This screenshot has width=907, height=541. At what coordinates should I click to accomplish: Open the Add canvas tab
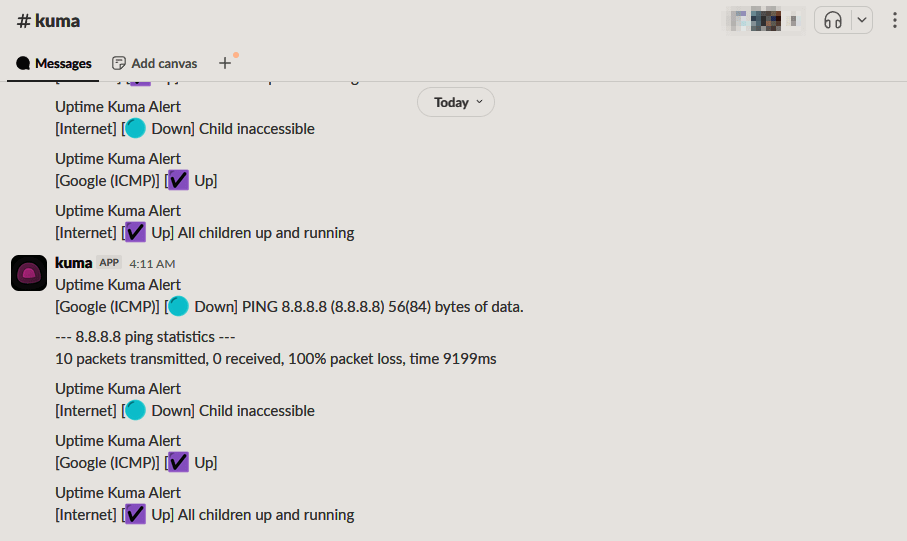154,63
